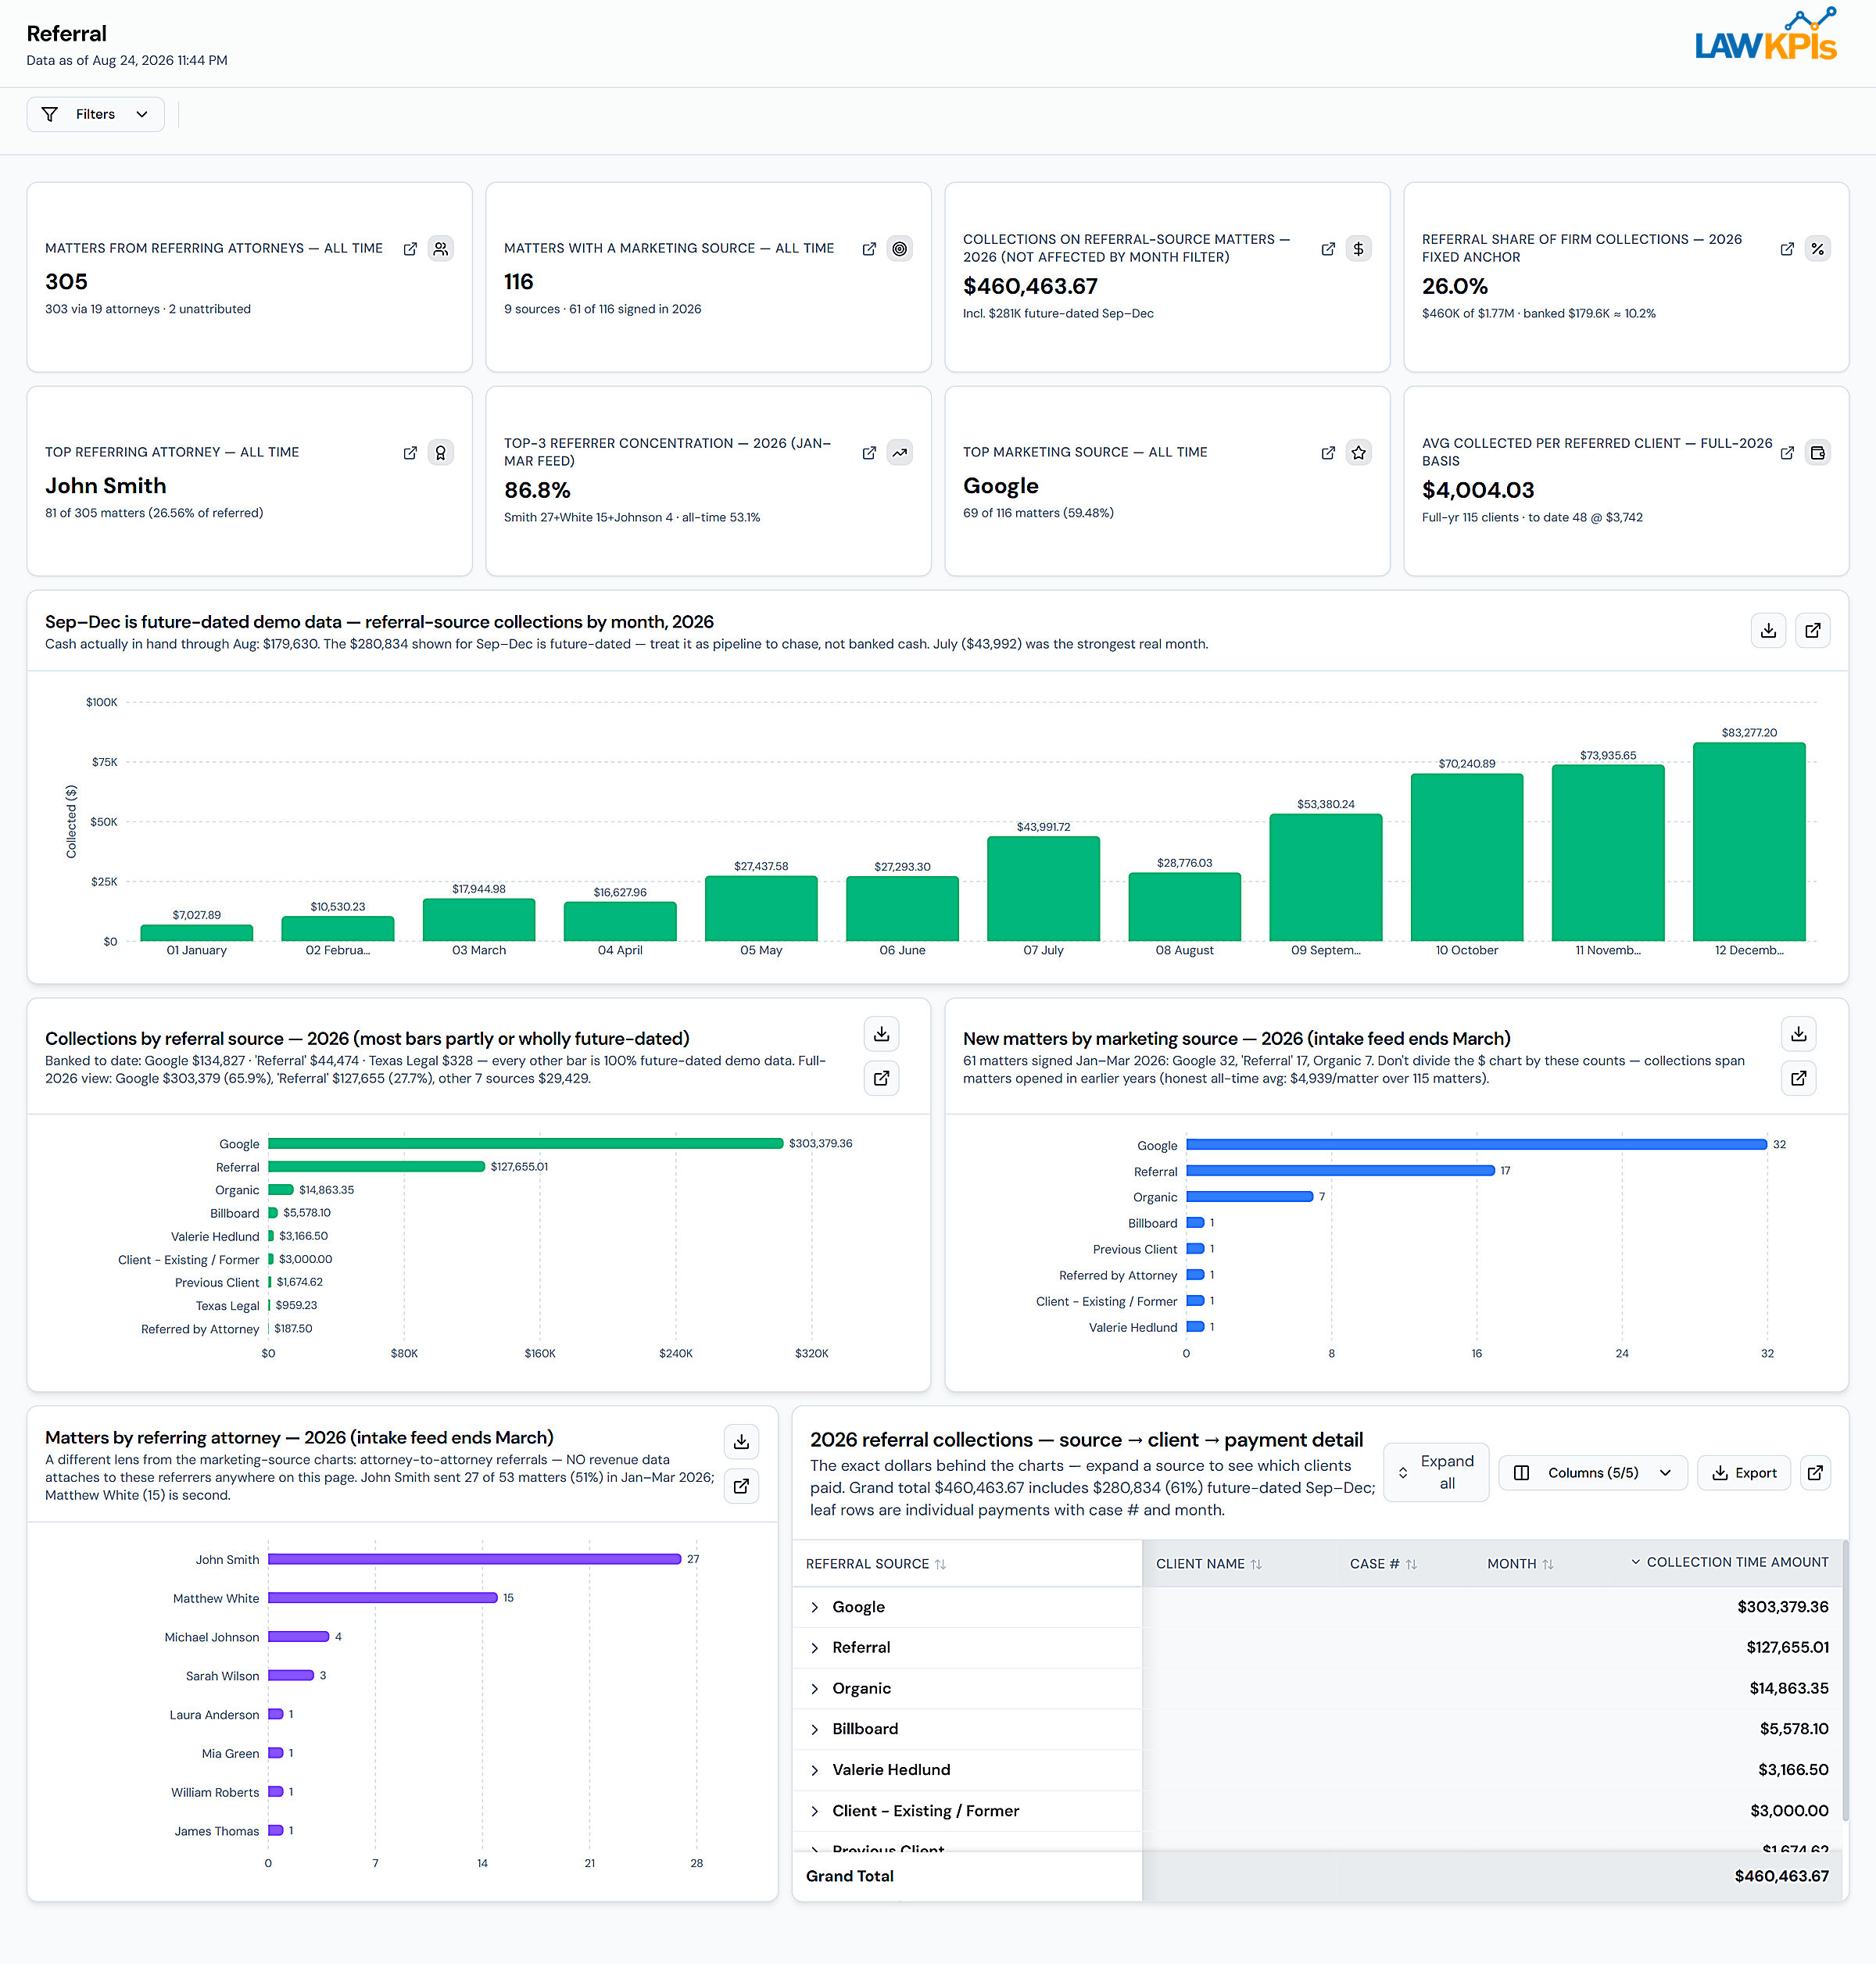
Task: Click the 12 December bar in monthly chart
Action: pos(1749,842)
